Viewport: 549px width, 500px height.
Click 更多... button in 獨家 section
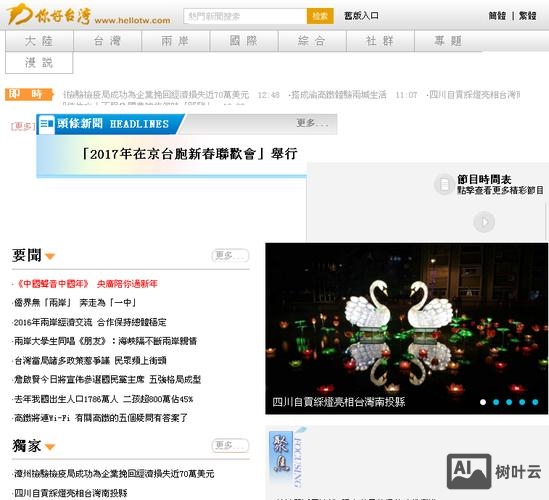230,445
